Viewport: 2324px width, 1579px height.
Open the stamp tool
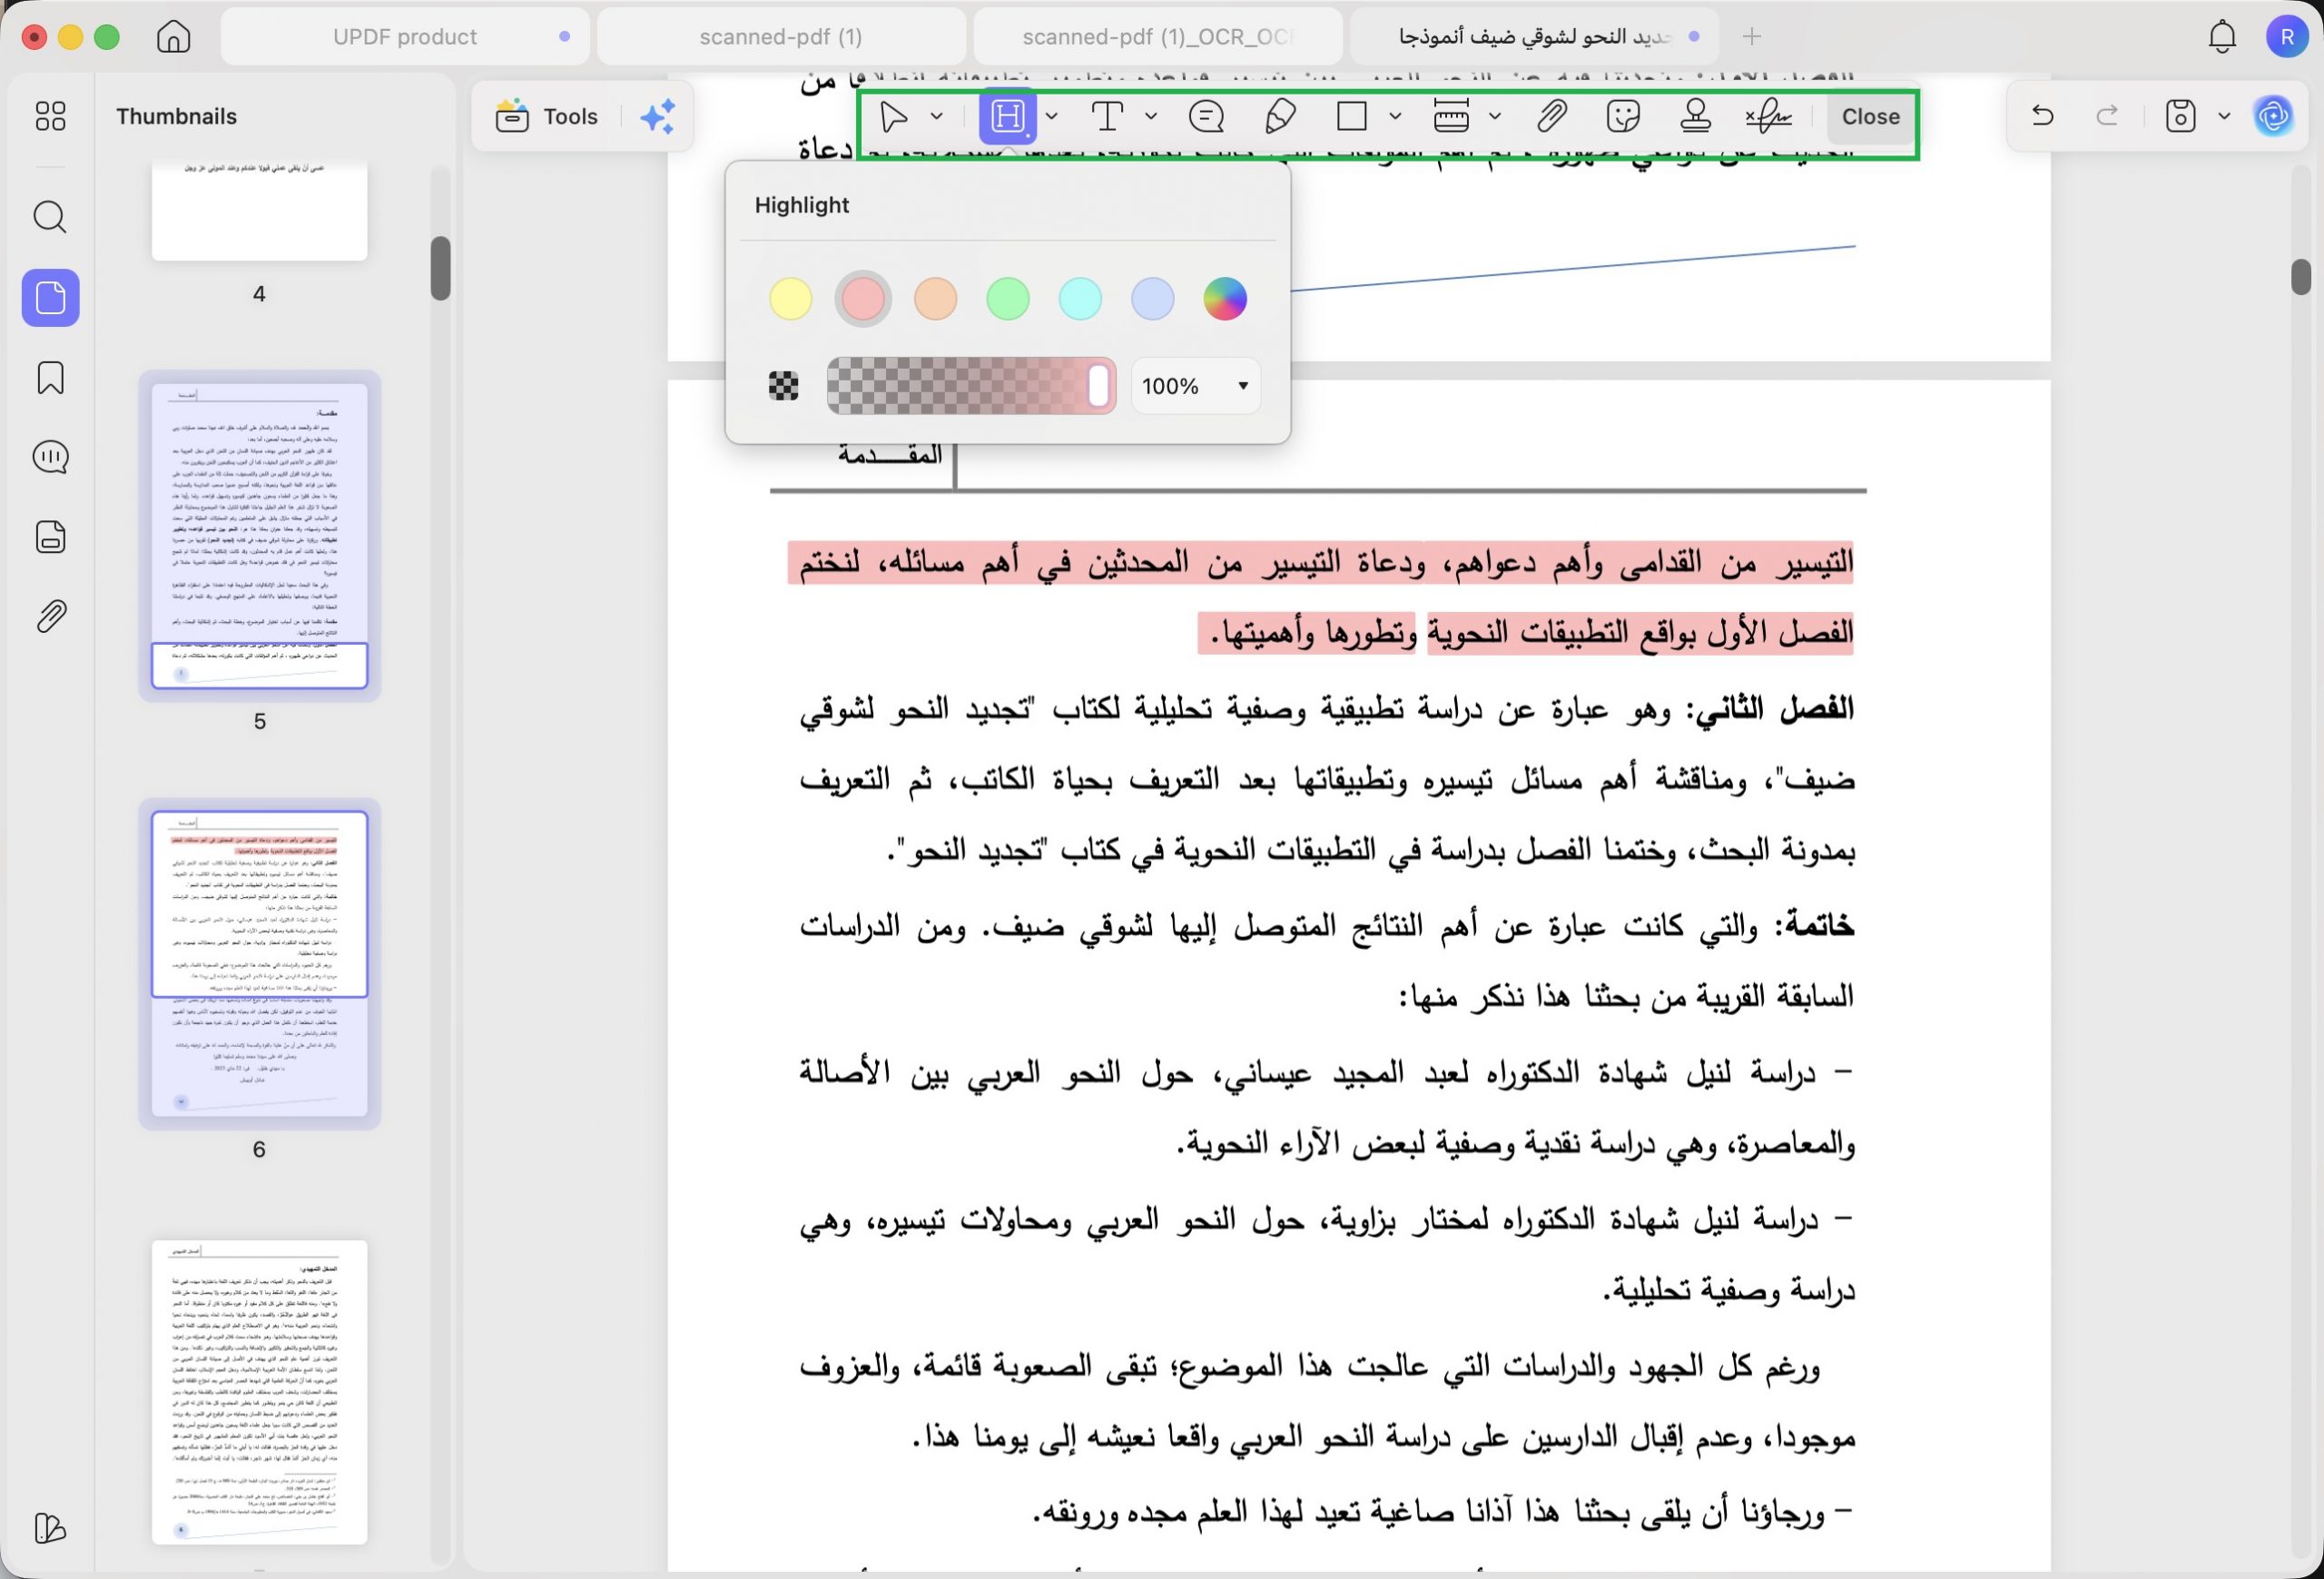(x=1695, y=117)
